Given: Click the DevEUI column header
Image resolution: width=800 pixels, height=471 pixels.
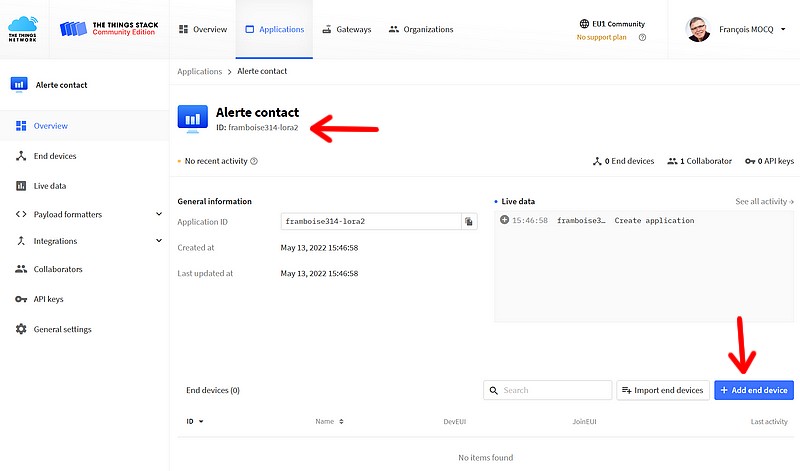Looking at the screenshot, I should (455, 422).
